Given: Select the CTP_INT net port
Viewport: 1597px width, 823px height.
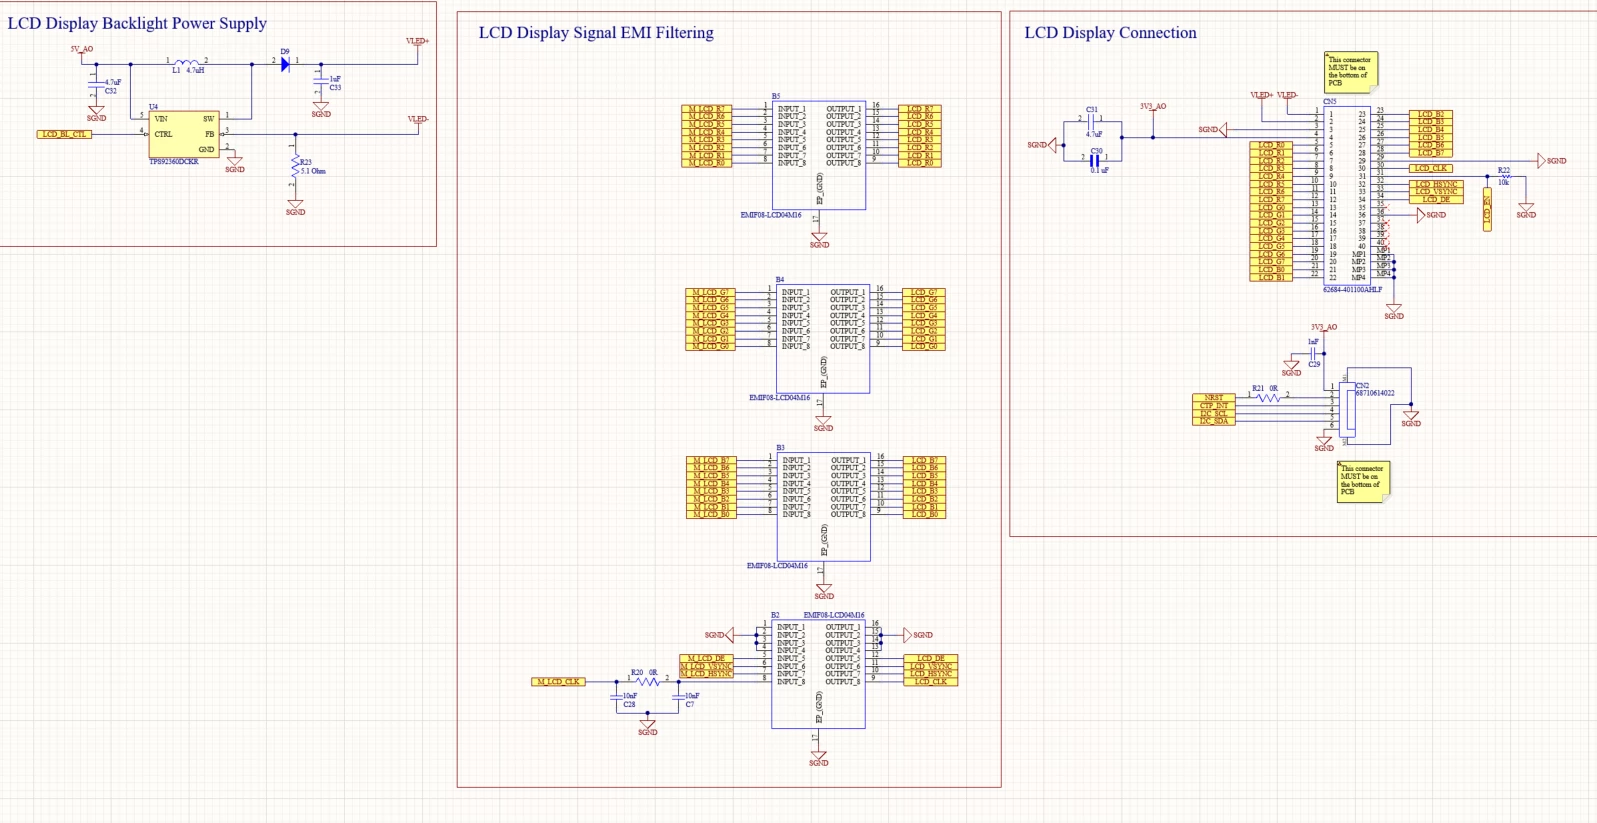Looking at the screenshot, I should pos(1214,406).
